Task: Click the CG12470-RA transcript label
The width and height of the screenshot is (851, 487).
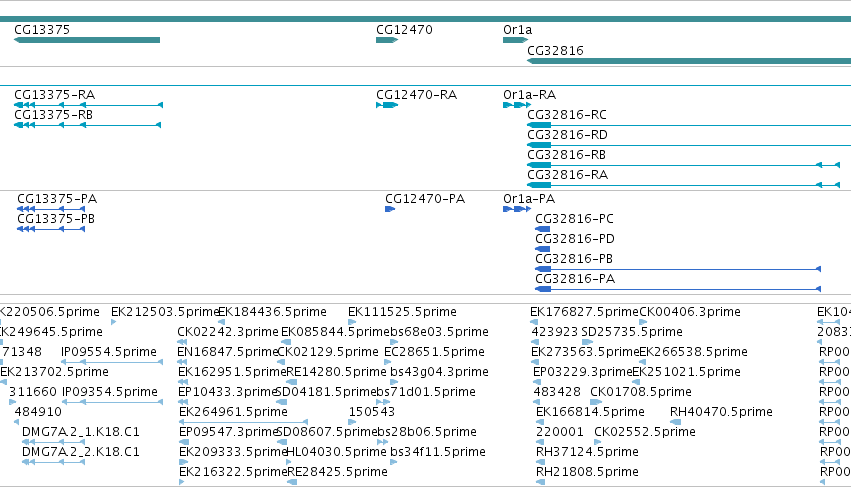Action: tap(416, 94)
